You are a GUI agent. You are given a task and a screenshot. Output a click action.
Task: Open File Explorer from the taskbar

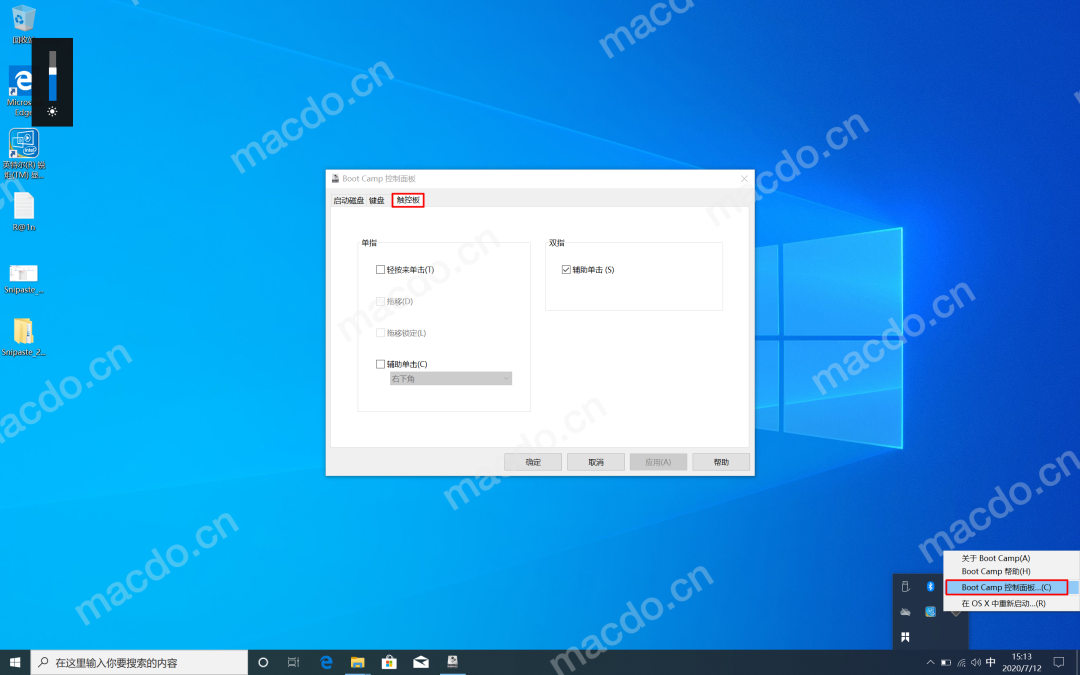(x=357, y=662)
